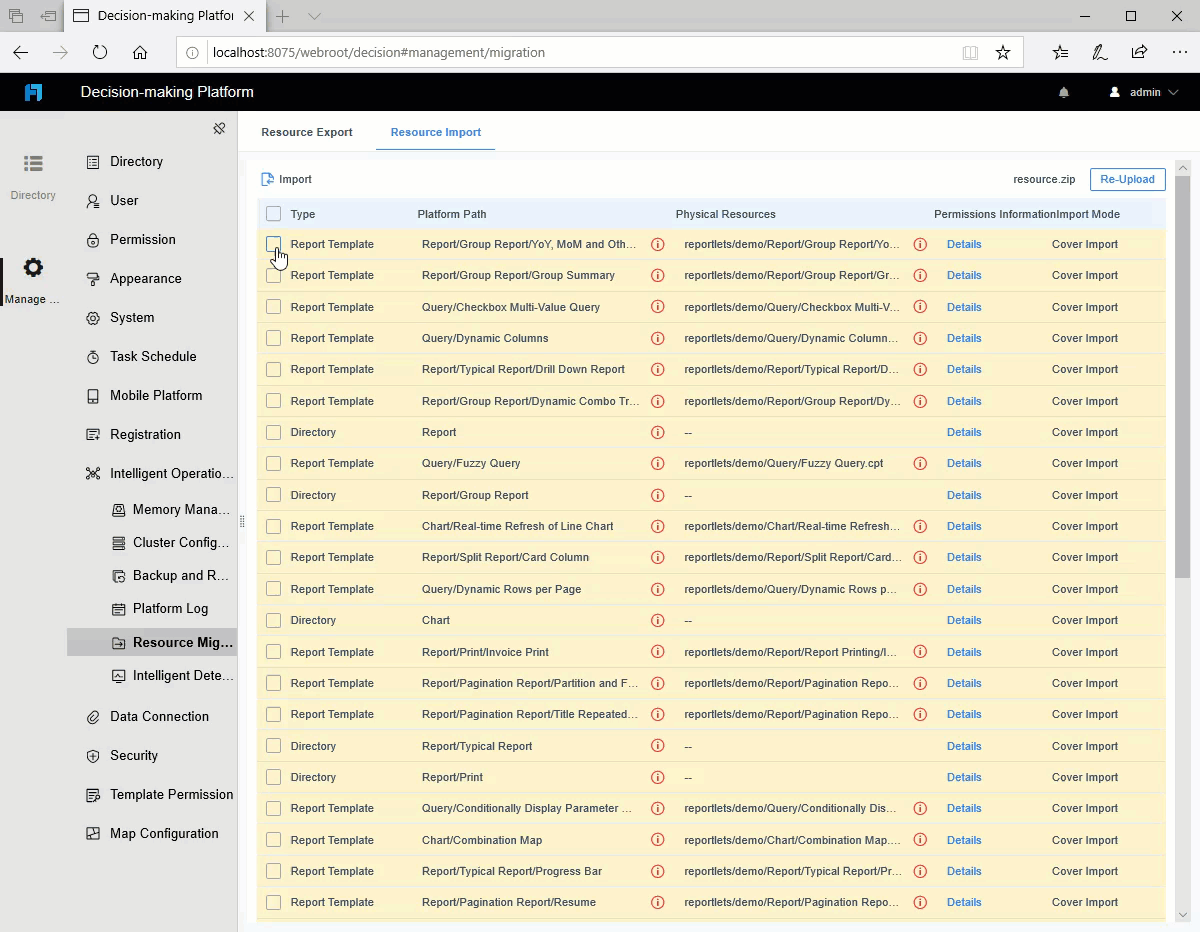Click info icon beside Report/Print/Invoice Print path
The image size is (1200, 932).
click(x=657, y=652)
